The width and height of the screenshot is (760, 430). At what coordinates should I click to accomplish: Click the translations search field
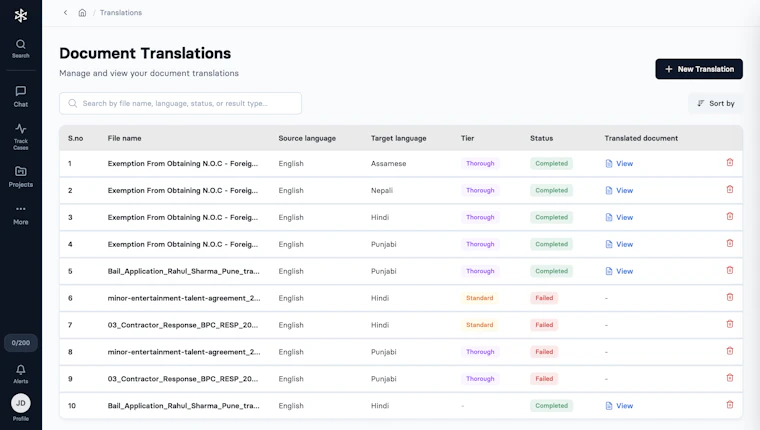180,103
